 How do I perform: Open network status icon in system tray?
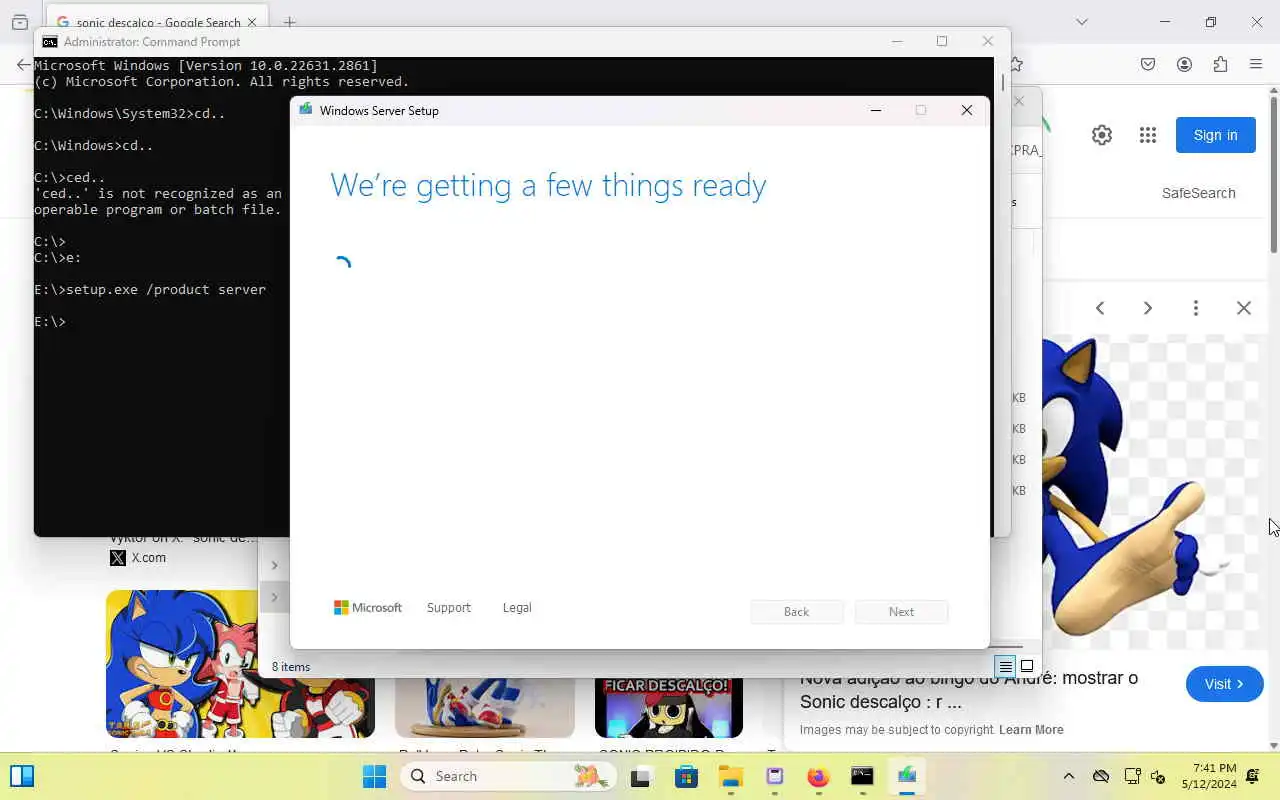coord(1132,776)
